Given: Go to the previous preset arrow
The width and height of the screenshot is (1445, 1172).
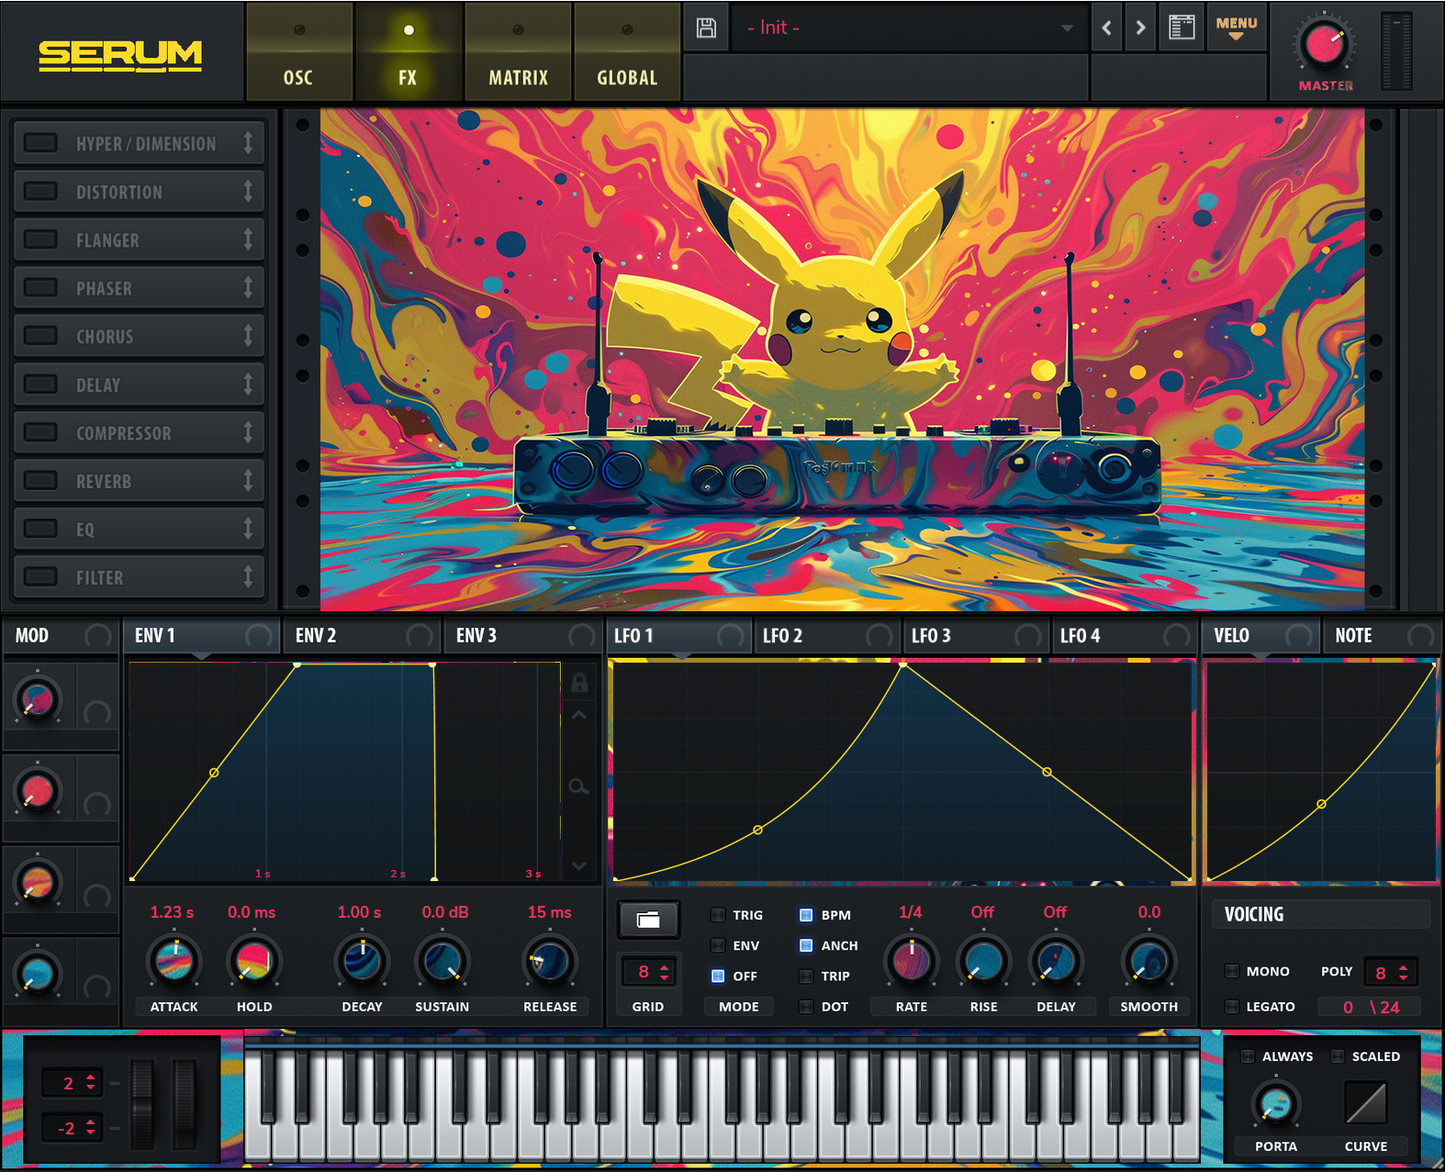Looking at the screenshot, I should (x=1106, y=28).
